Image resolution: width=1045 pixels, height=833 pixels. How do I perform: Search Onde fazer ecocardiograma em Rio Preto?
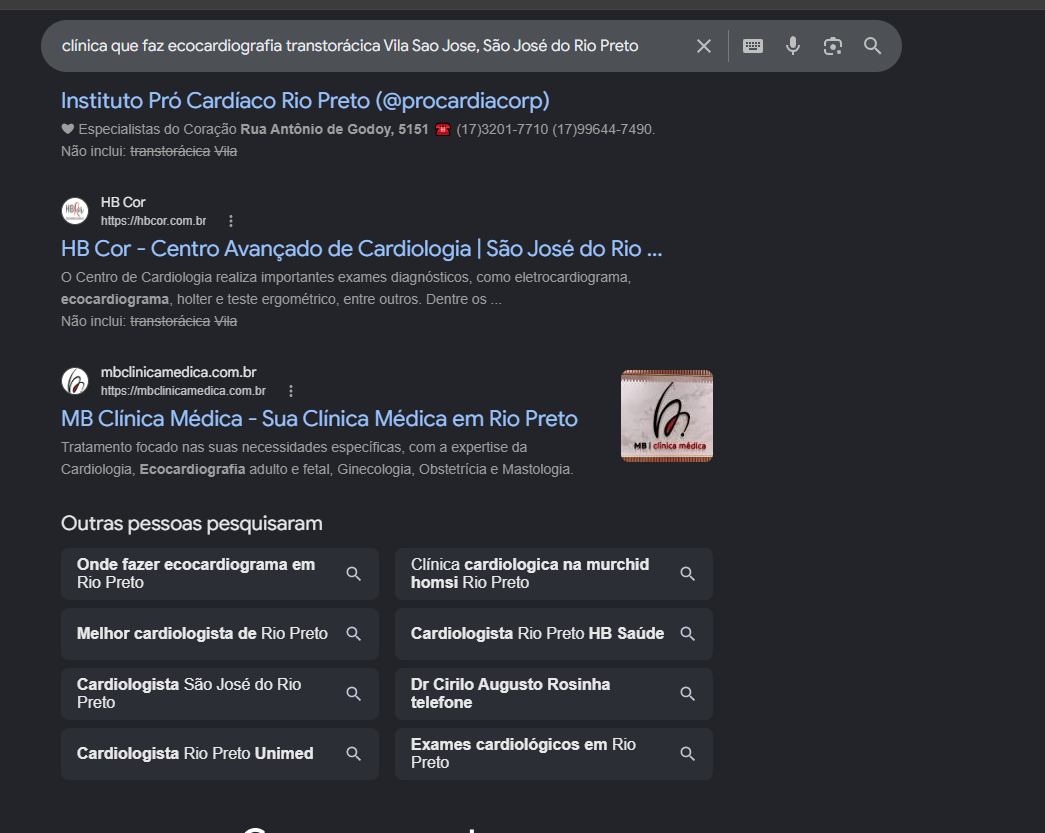(x=220, y=574)
